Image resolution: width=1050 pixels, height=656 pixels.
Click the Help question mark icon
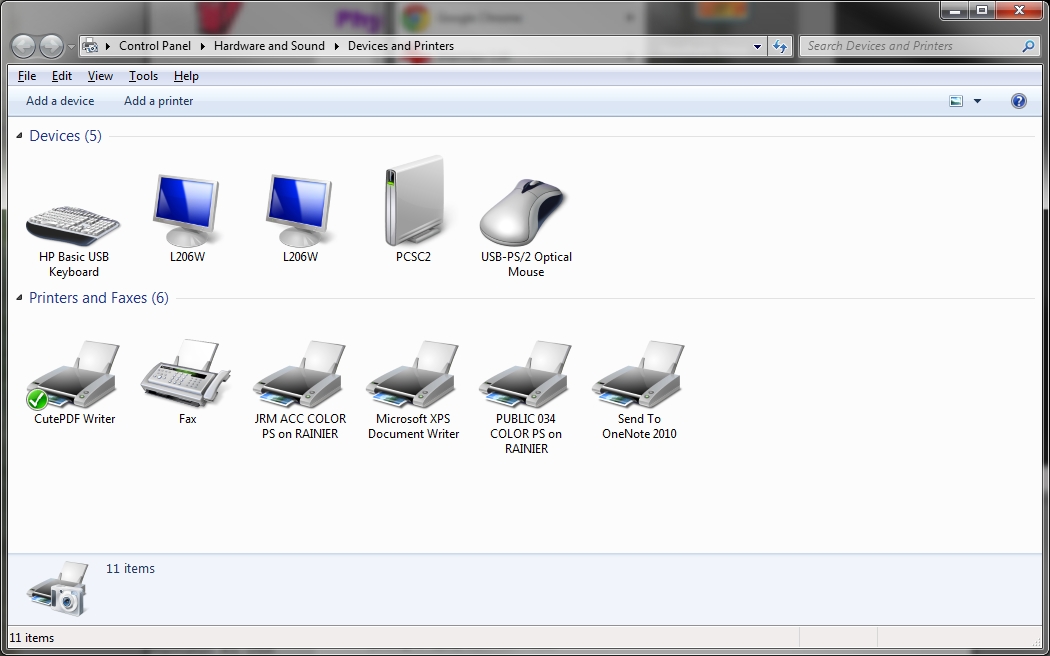(1018, 100)
